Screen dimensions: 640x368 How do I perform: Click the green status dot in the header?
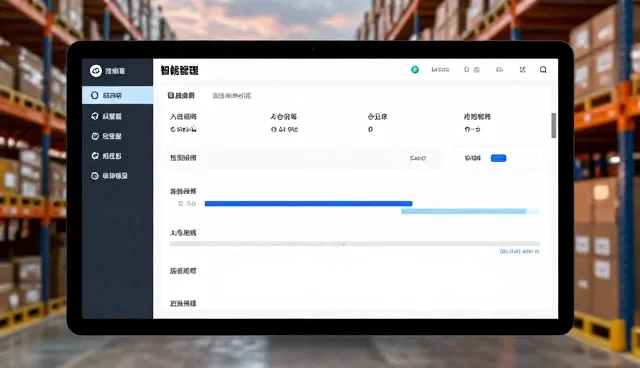(x=415, y=70)
